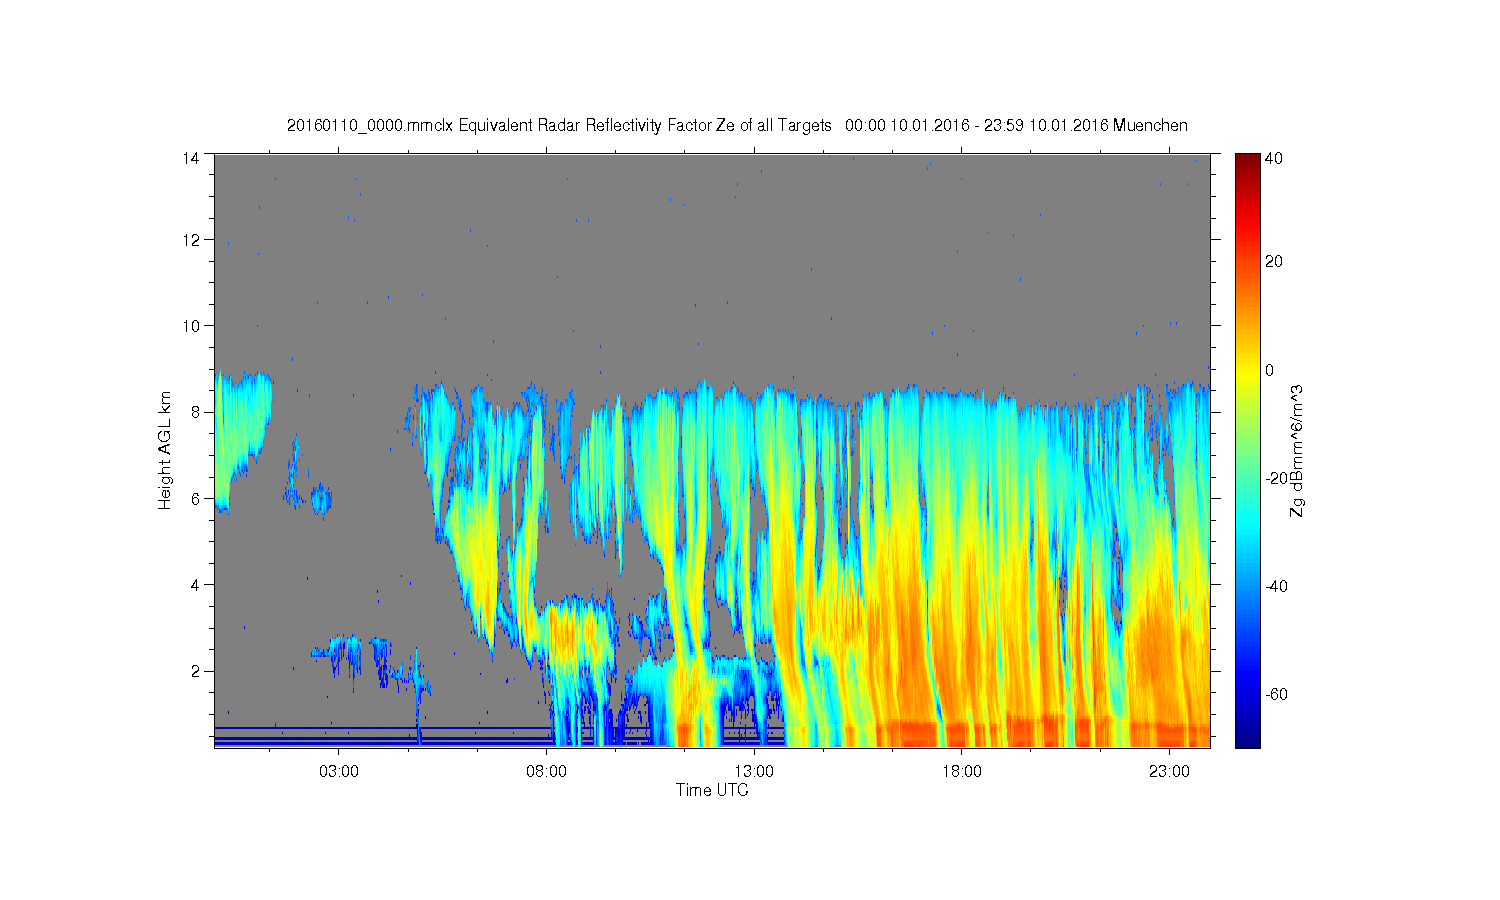Click the colorbar value '-40'
1500x900 pixels.
tap(1276, 586)
